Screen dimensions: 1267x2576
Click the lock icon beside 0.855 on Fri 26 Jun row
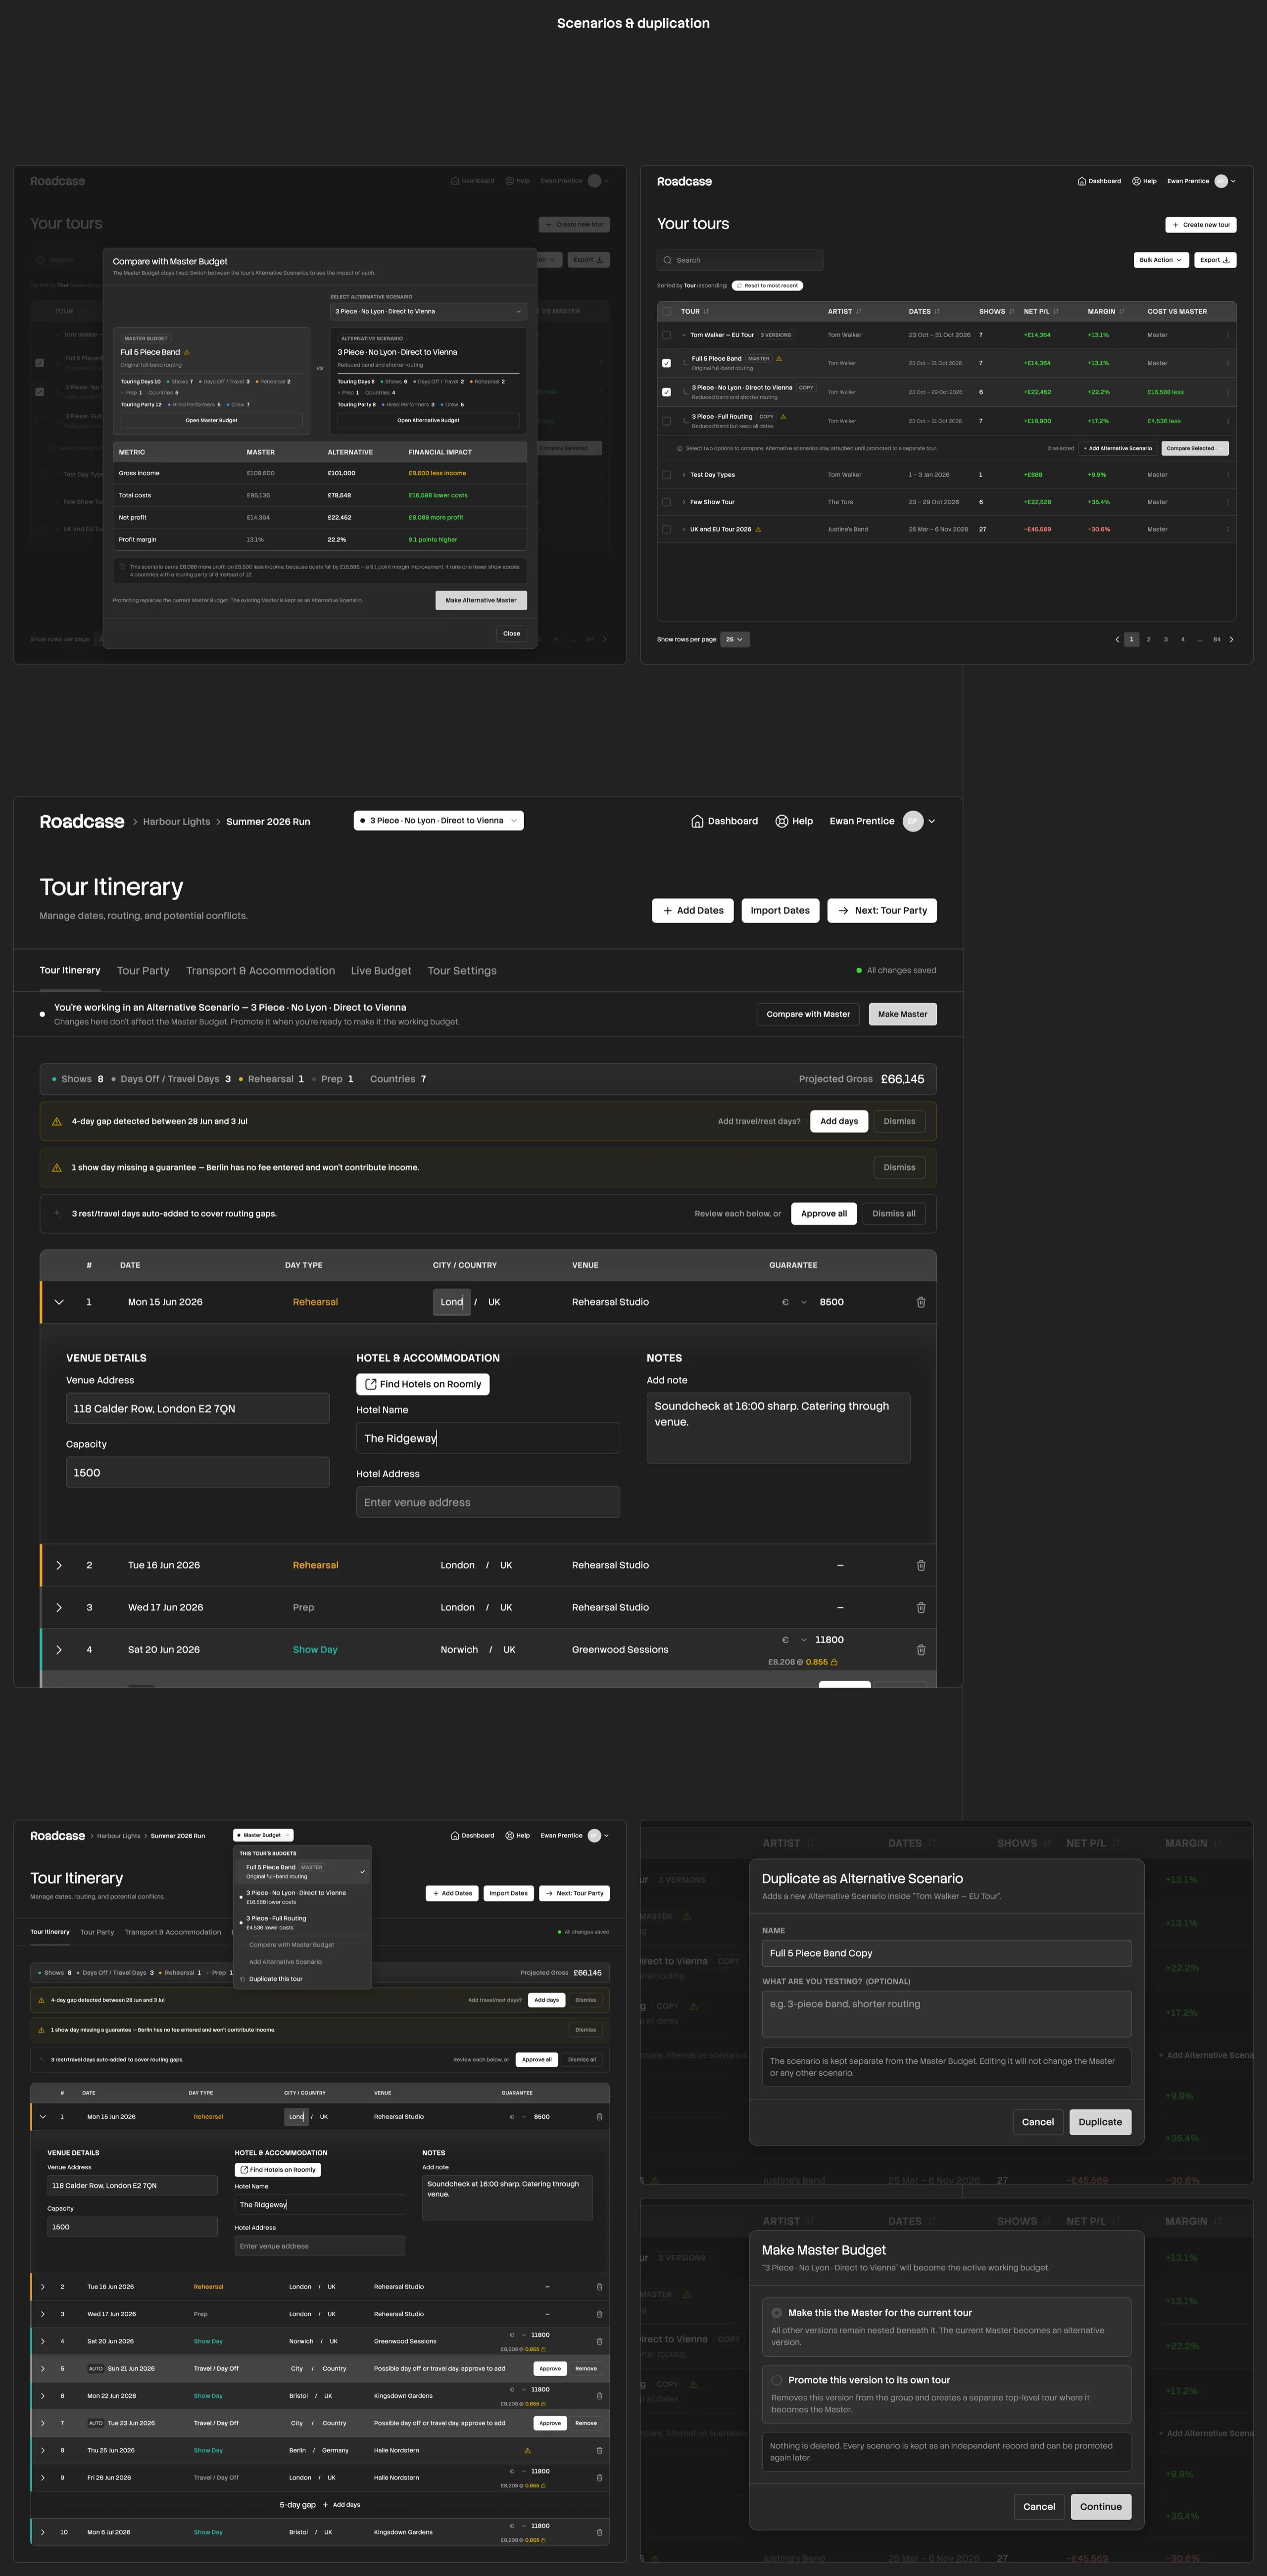coord(543,2485)
